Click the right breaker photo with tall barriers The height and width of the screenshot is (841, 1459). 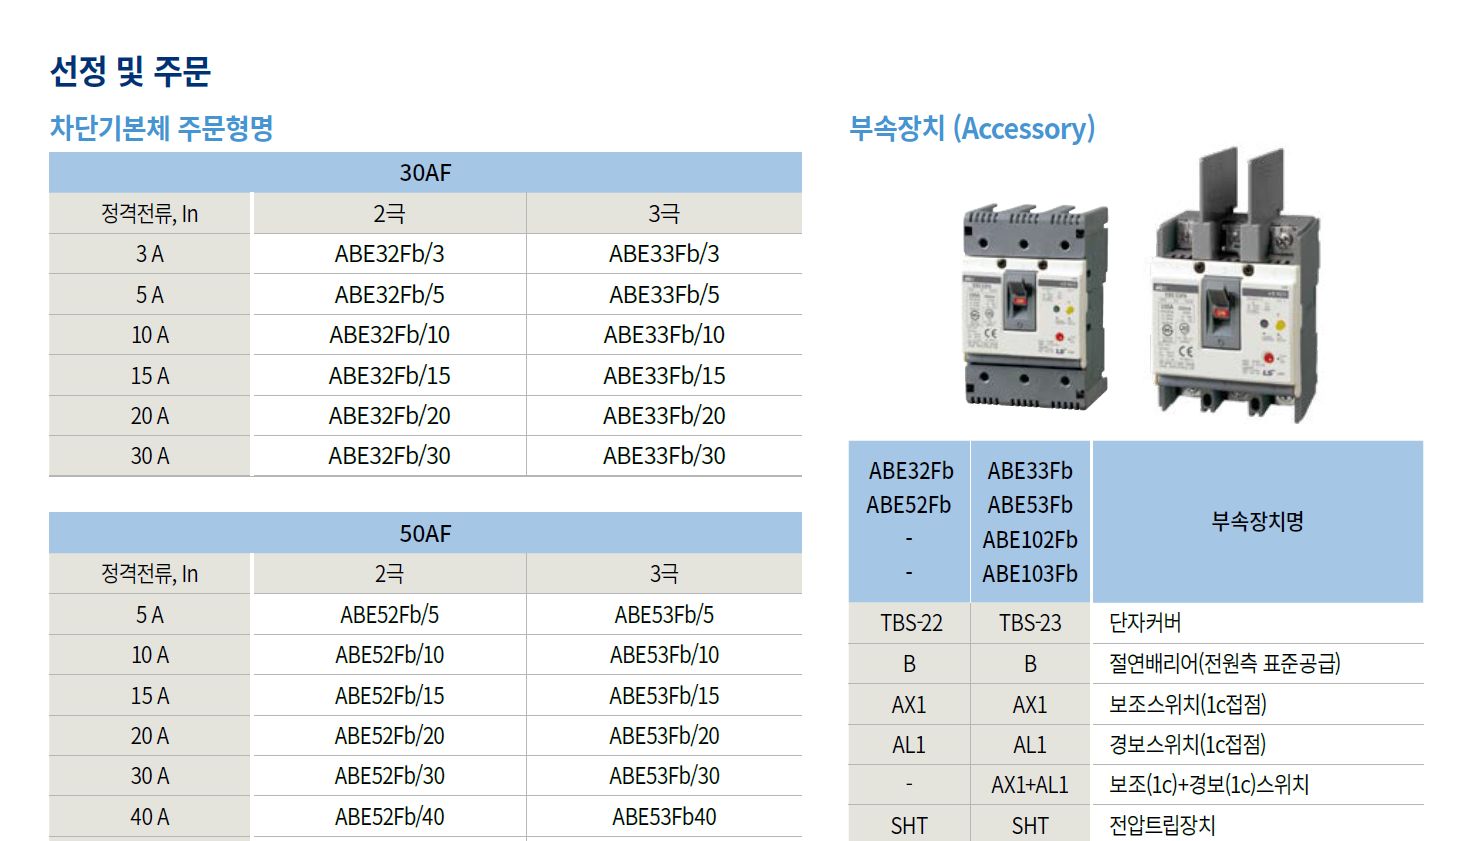1235,286
